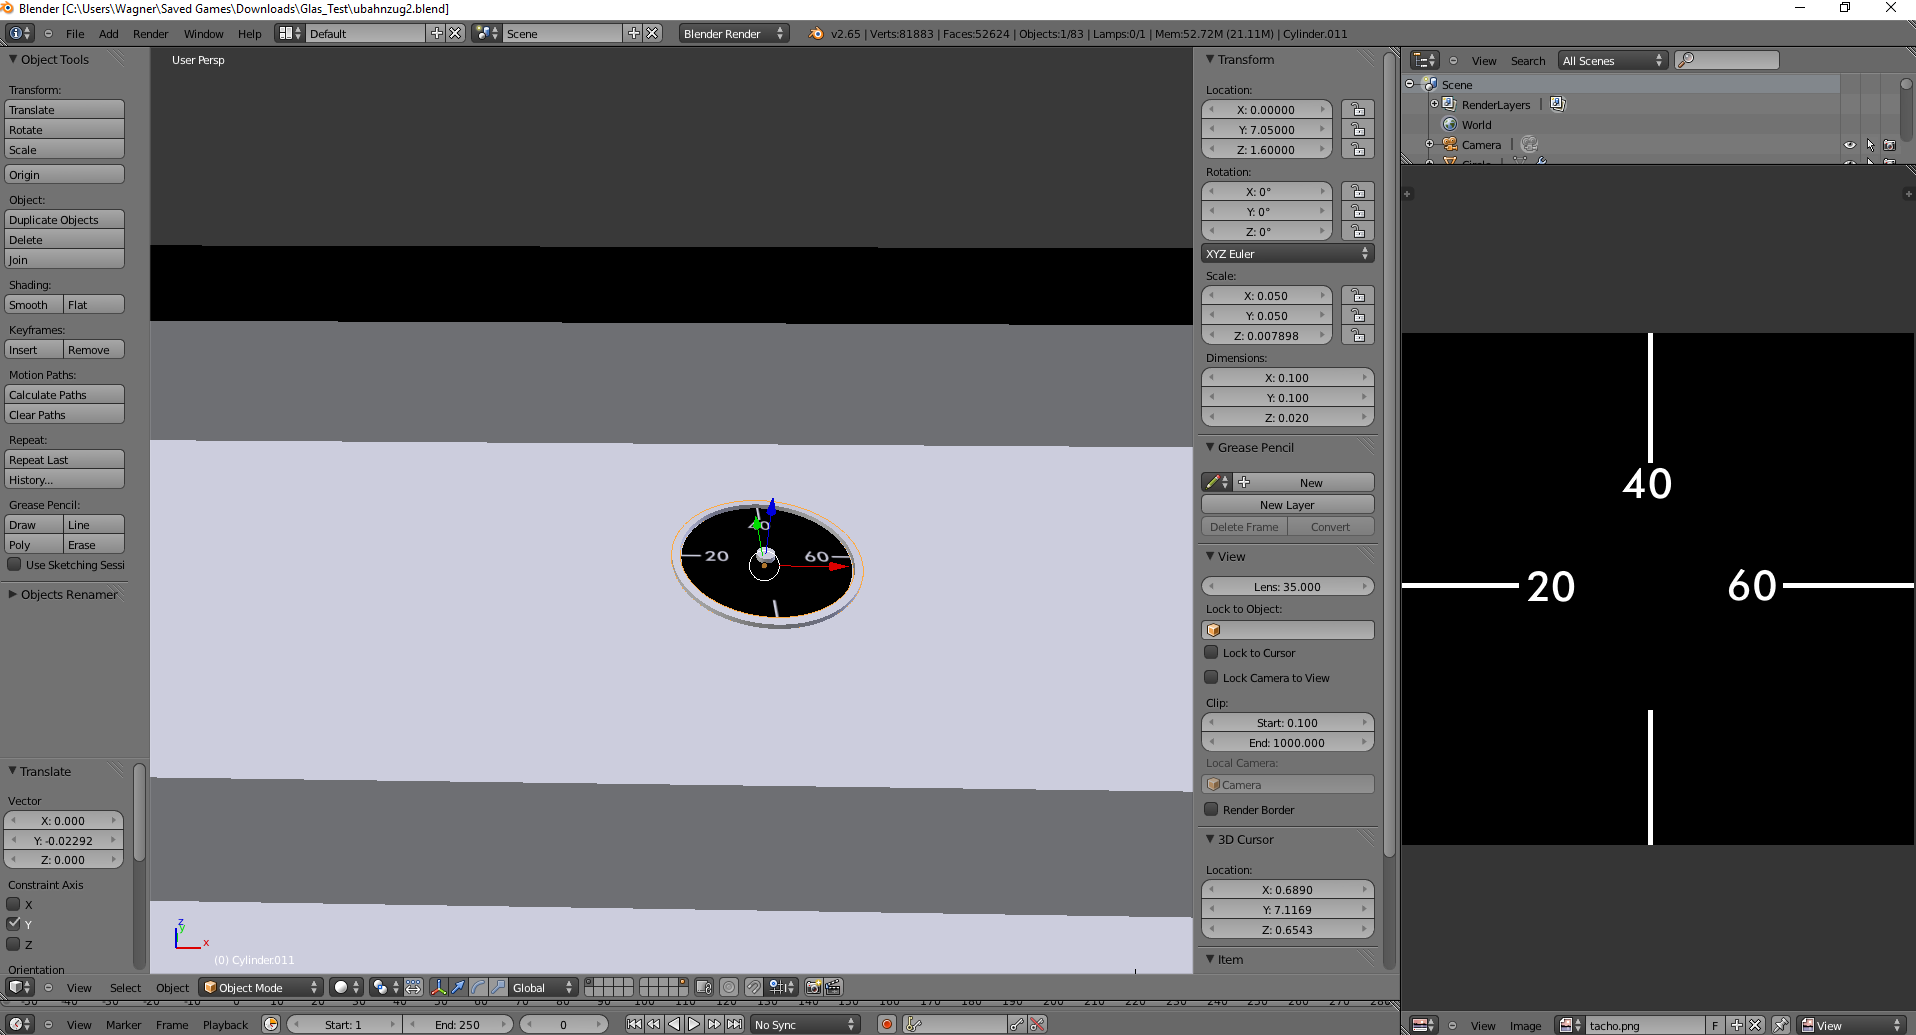The image size is (1916, 1035).
Task: Toggle the auto keyframe record button
Action: click(x=886, y=1024)
